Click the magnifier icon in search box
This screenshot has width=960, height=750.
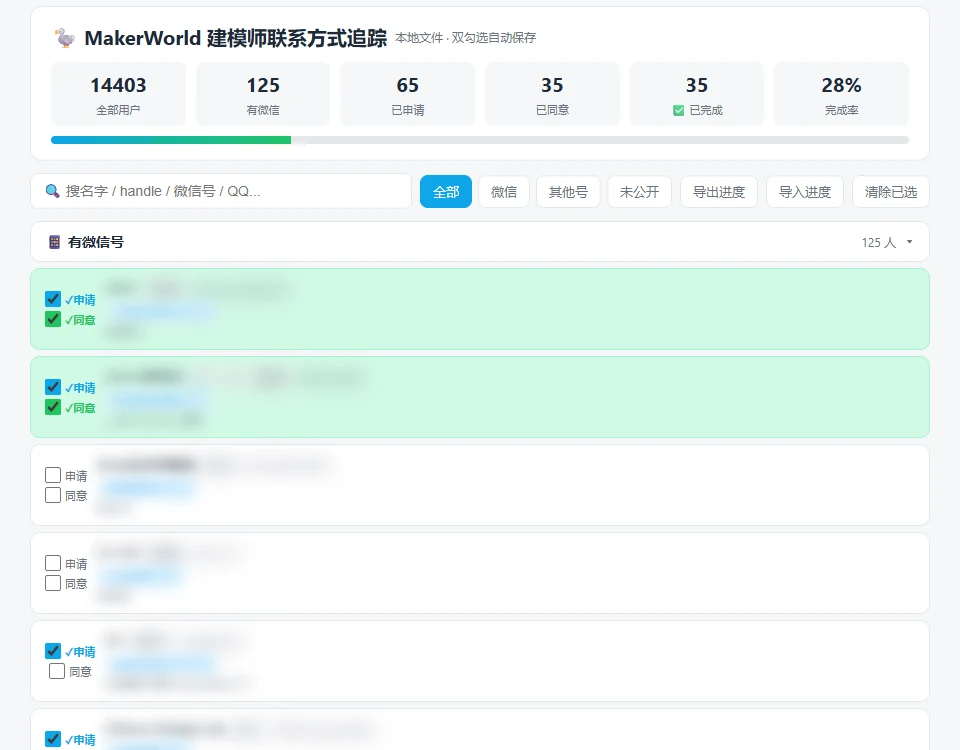53,191
